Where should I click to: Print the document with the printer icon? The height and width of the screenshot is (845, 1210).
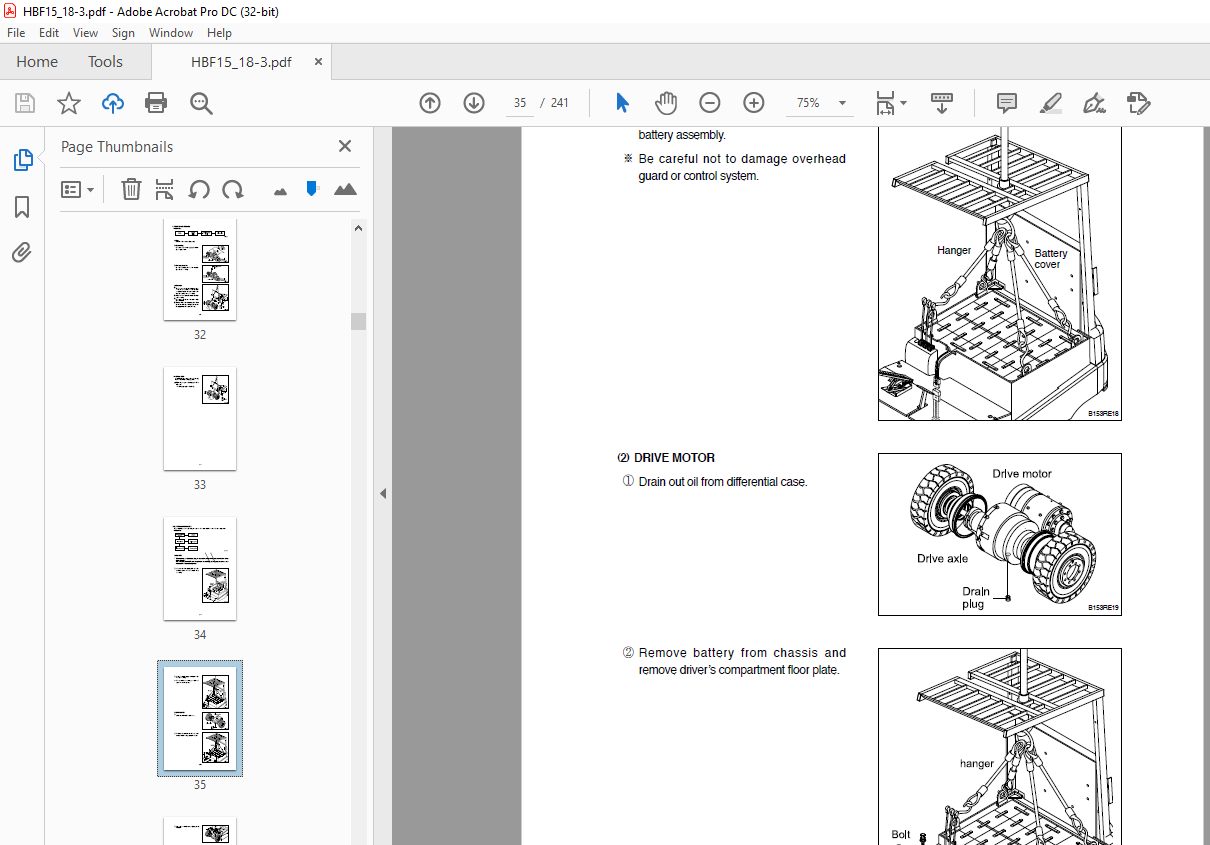tap(156, 103)
